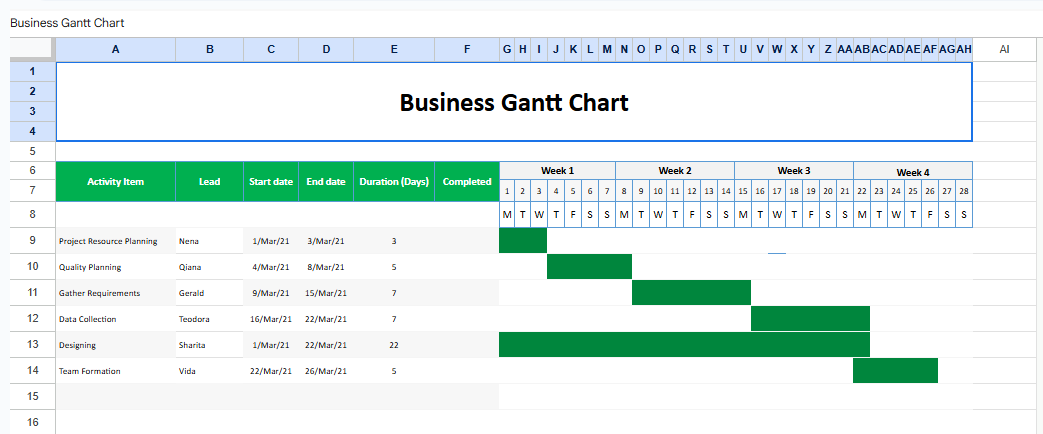Click the Week 3 timeline heading
Image resolution: width=1043 pixels, height=434 pixels.
coord(794,170)
